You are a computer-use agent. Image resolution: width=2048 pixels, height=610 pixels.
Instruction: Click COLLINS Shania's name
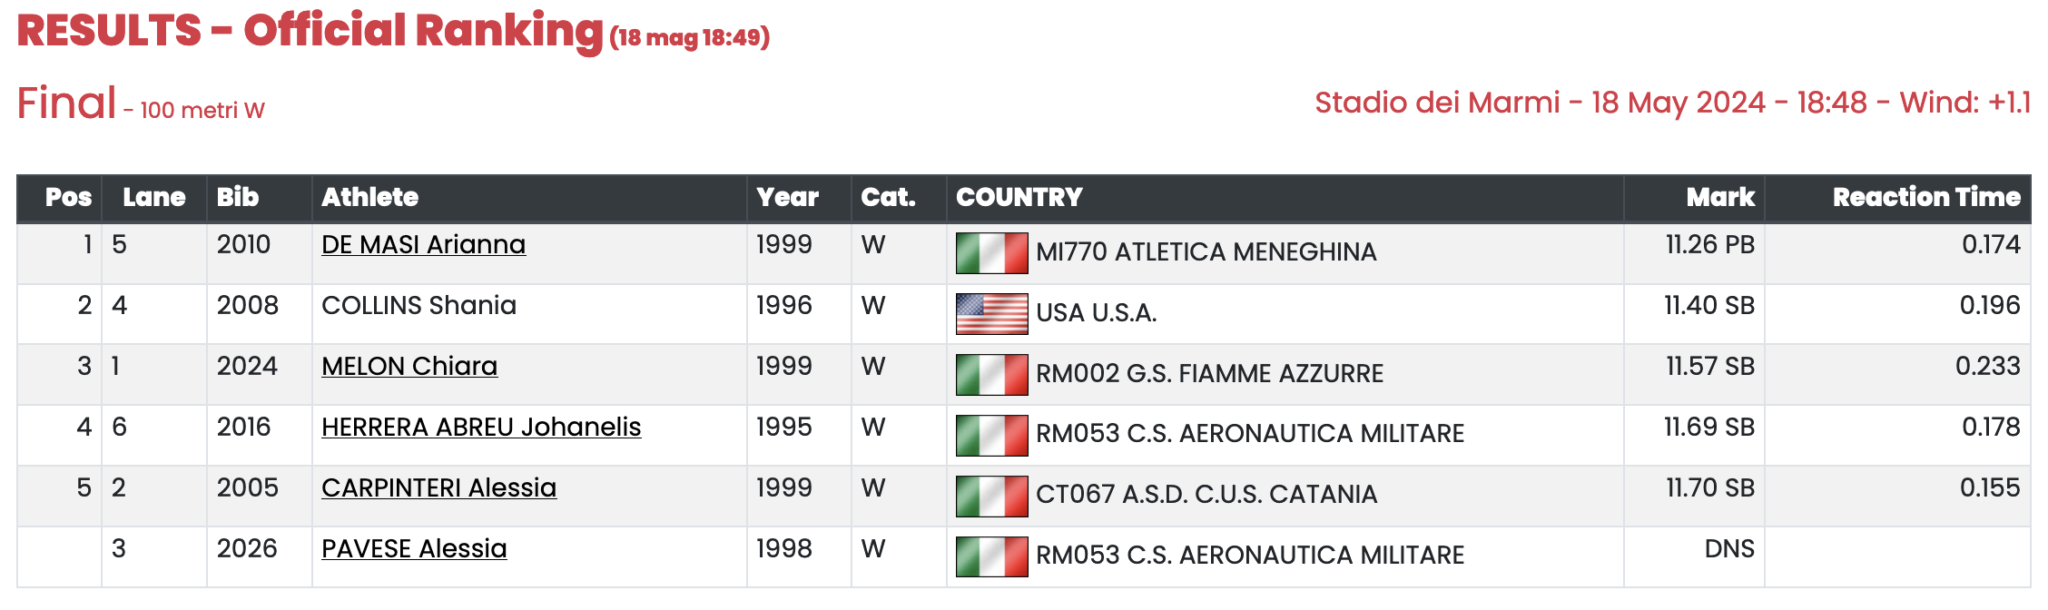point(419,306)
